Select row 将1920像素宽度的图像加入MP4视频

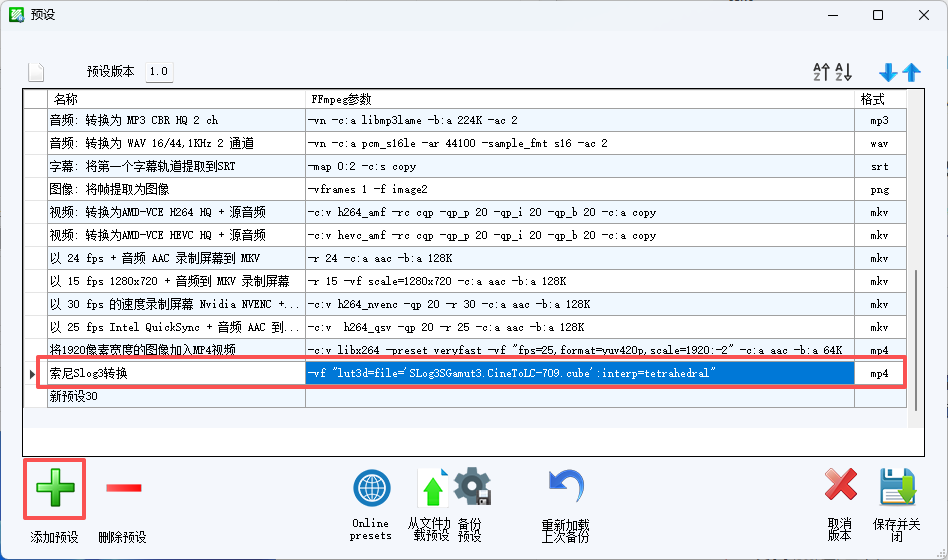[x=464, y=349]
